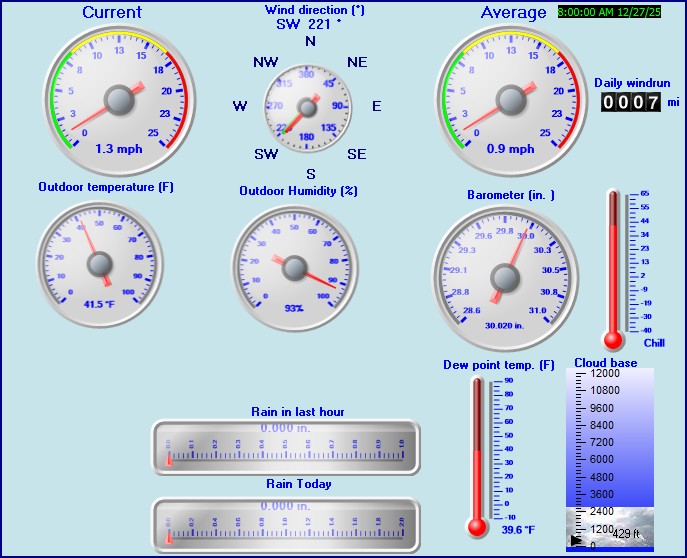Click the '429 ft' cloud base value
Viewport: 687px width, 558px height.
[x=627, y=533]
